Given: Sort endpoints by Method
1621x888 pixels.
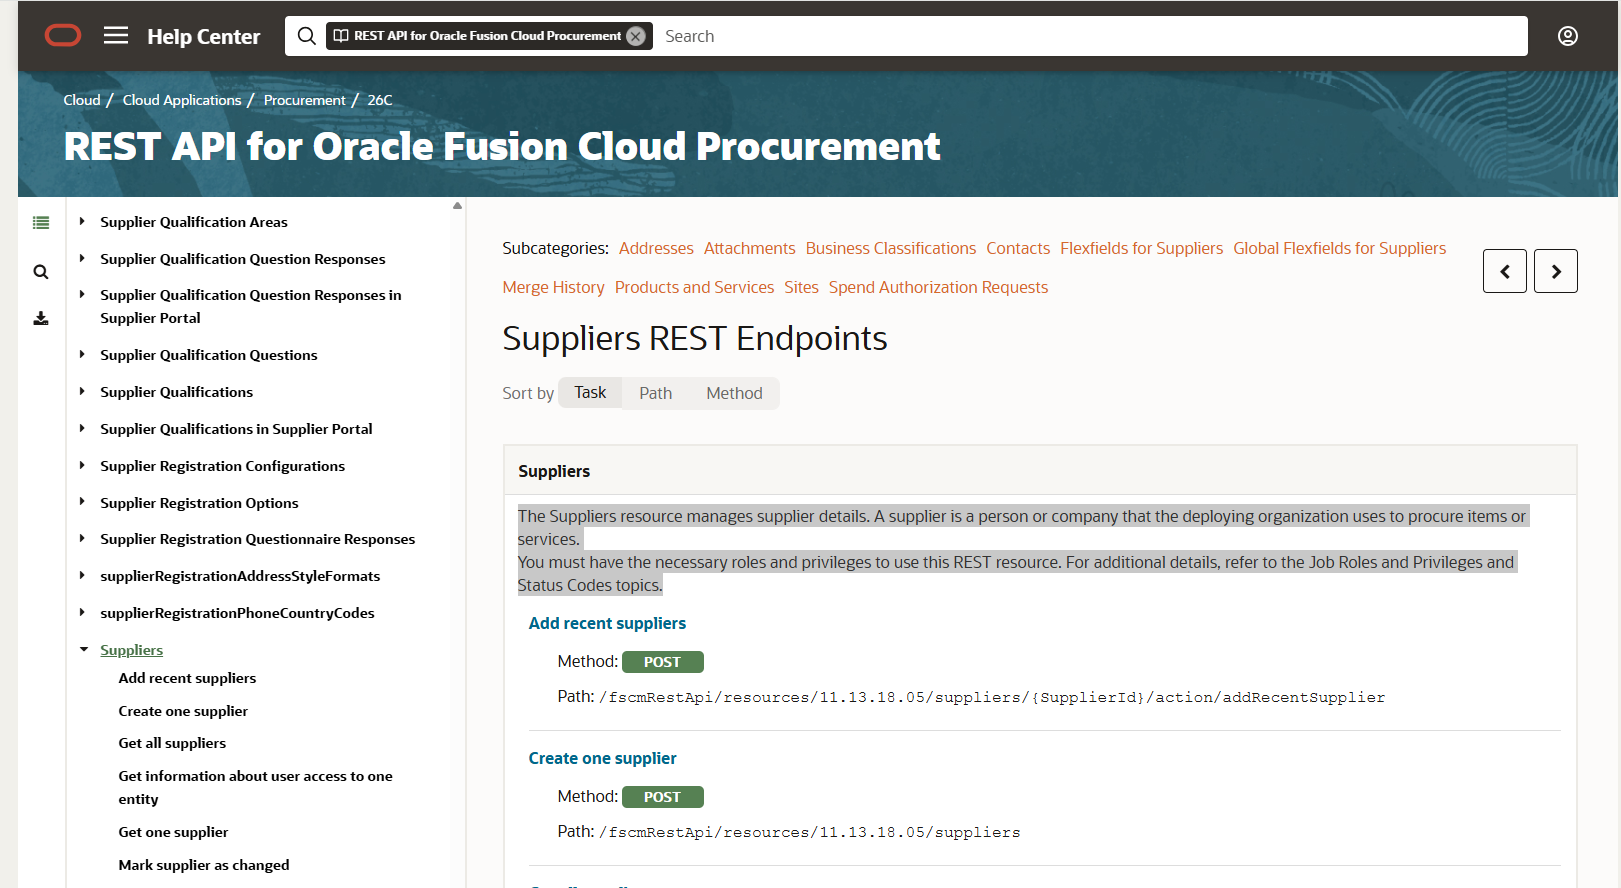Looking at the screenshot, I should pyautogui.click(x=734, y=393).
